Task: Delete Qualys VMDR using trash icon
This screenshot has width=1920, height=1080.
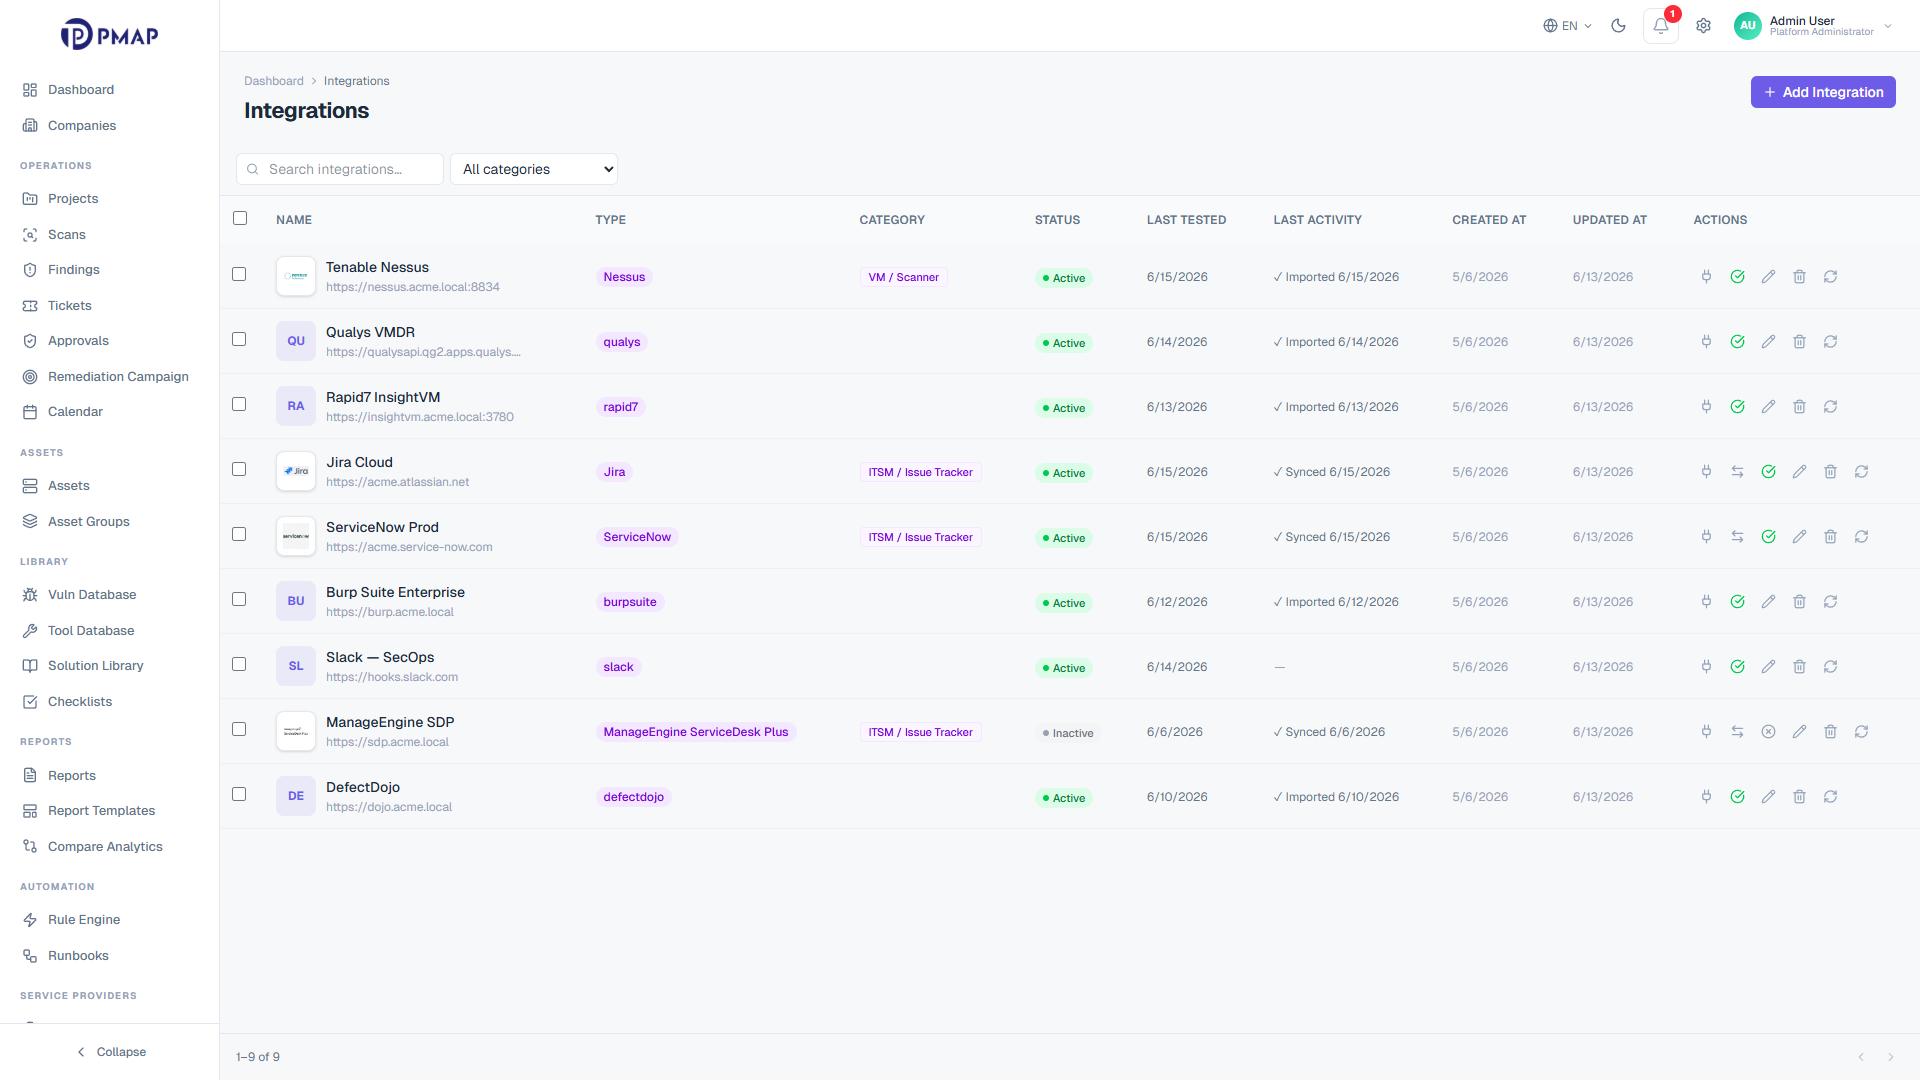Action: pyautogui.click(x=1799, y=342)
